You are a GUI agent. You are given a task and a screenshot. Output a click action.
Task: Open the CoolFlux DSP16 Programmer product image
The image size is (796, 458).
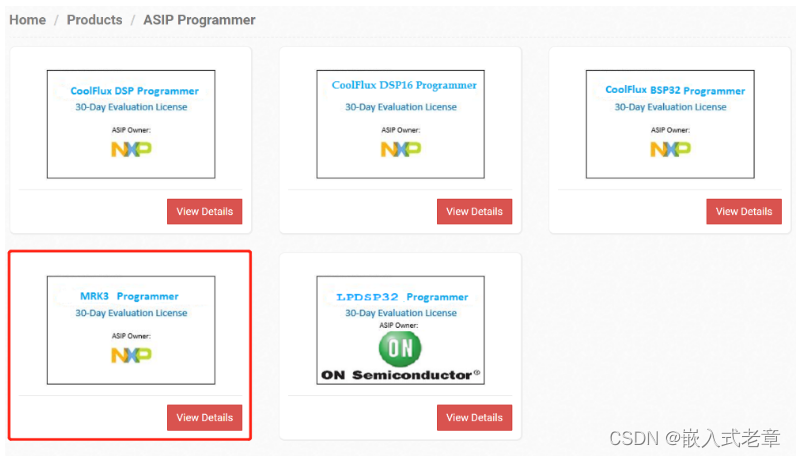(401, 124)
